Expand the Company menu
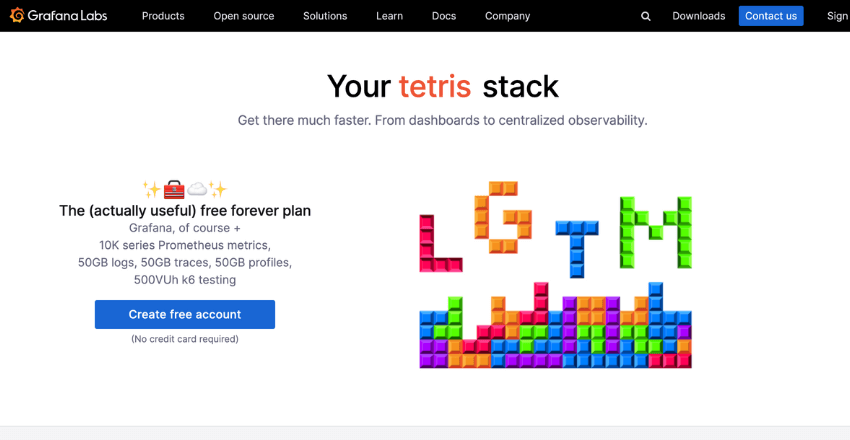850x440 pixels. [x=508, y=16]
